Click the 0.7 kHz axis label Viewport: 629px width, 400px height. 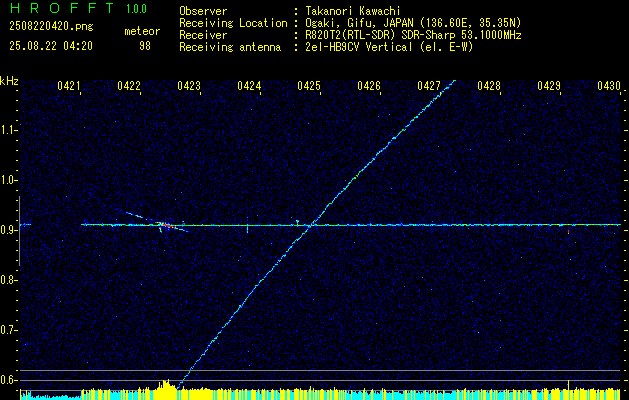click(x=8, y=330)
